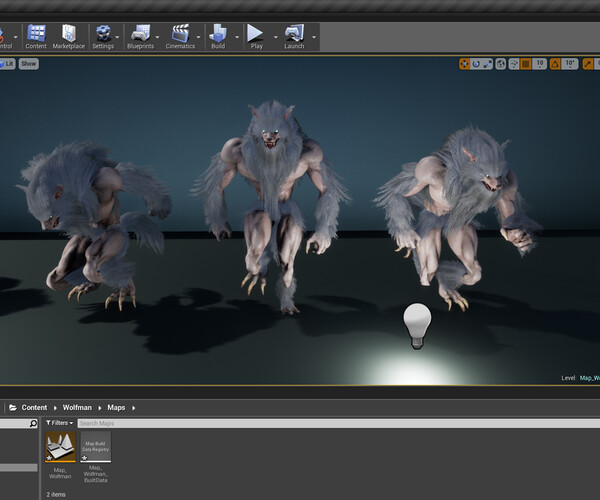Image resolution: width=600 pixels, height=500 pixels.
Task: Open the Content browser from toolbar
Action: [x=36, y=37]
